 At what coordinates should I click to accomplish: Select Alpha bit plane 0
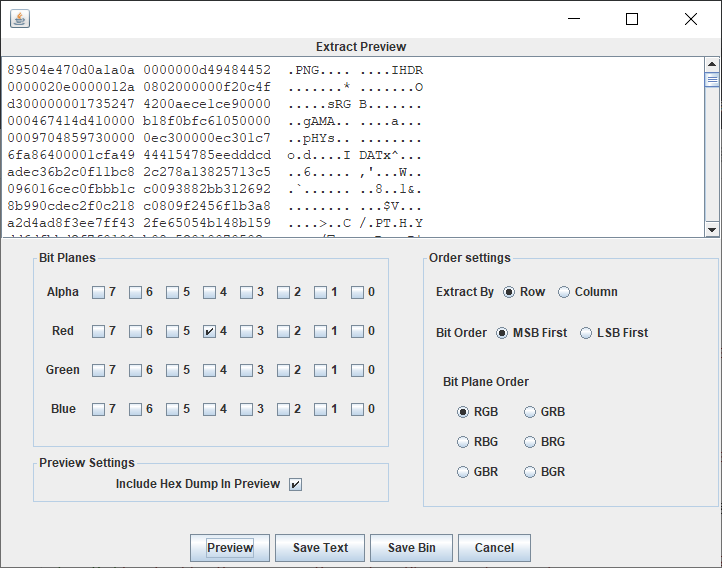[x=357, y=292]
